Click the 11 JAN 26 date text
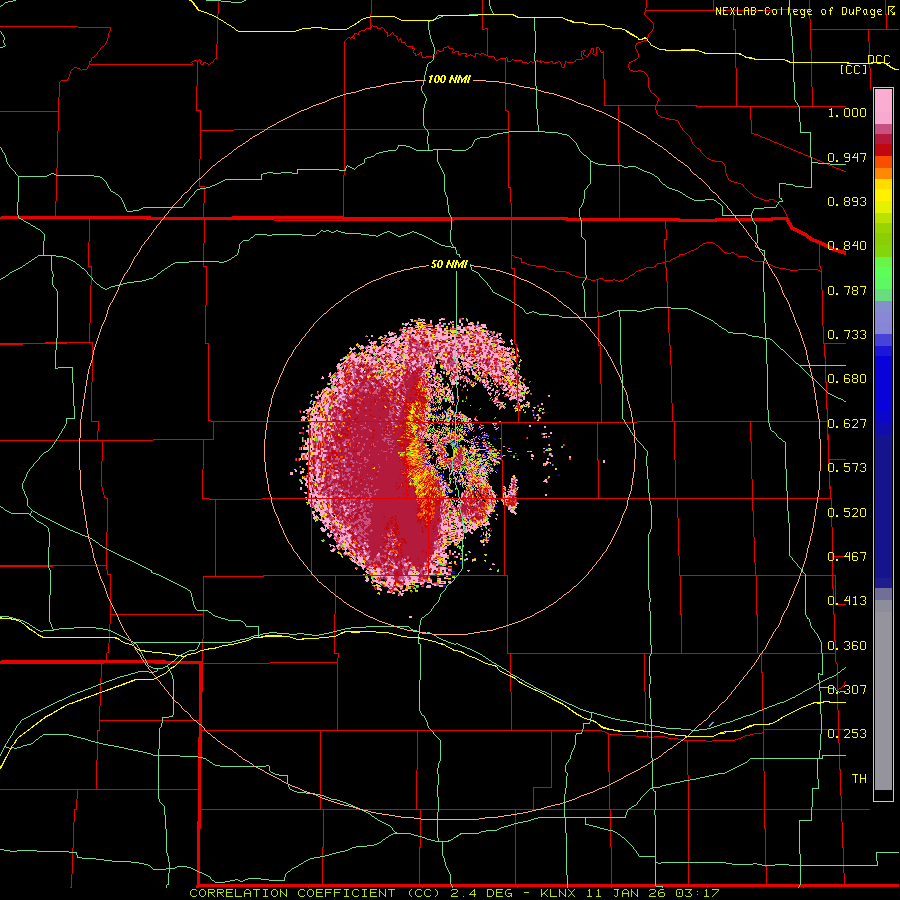900x900 pixels. point(626,893)
